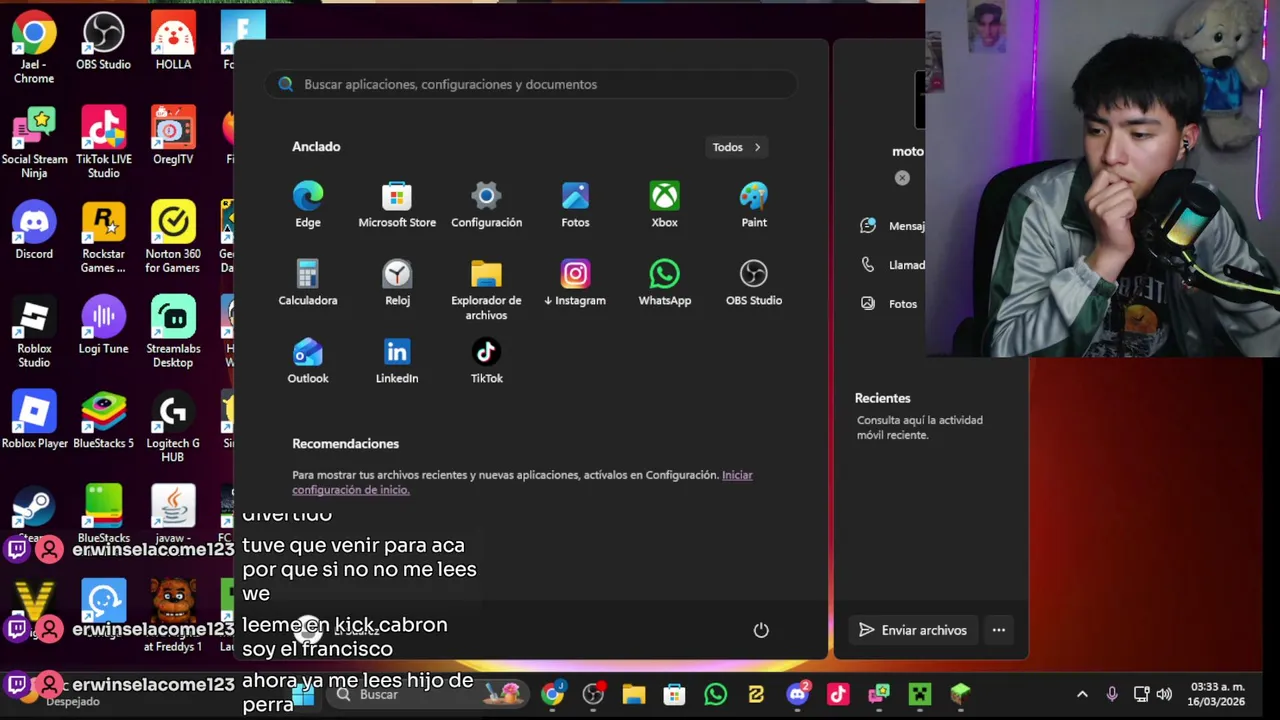The image size is (1280, 720).
Task: Open Calculadora pinned app
Action: pyautogui.click(x=308, y=283)
